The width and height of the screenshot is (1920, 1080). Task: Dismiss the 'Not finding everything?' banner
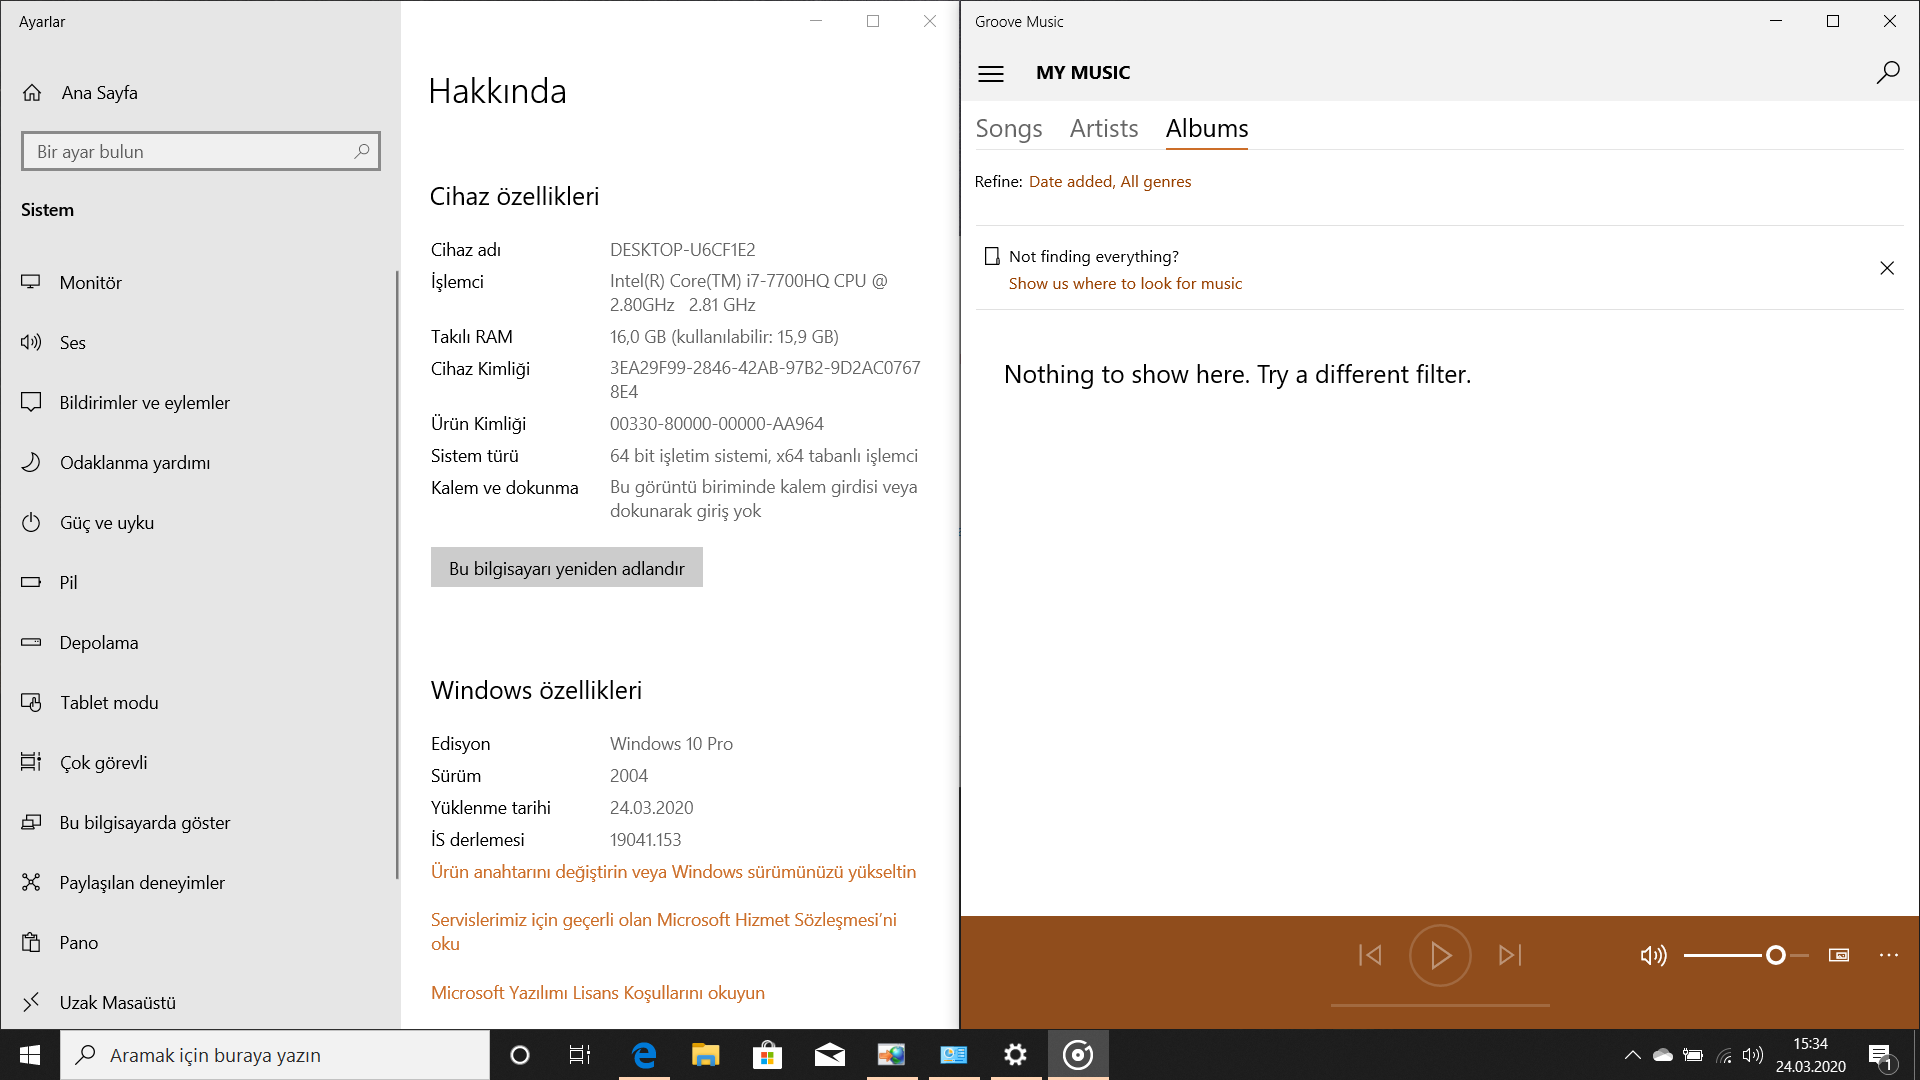(x=1886, y=268)
